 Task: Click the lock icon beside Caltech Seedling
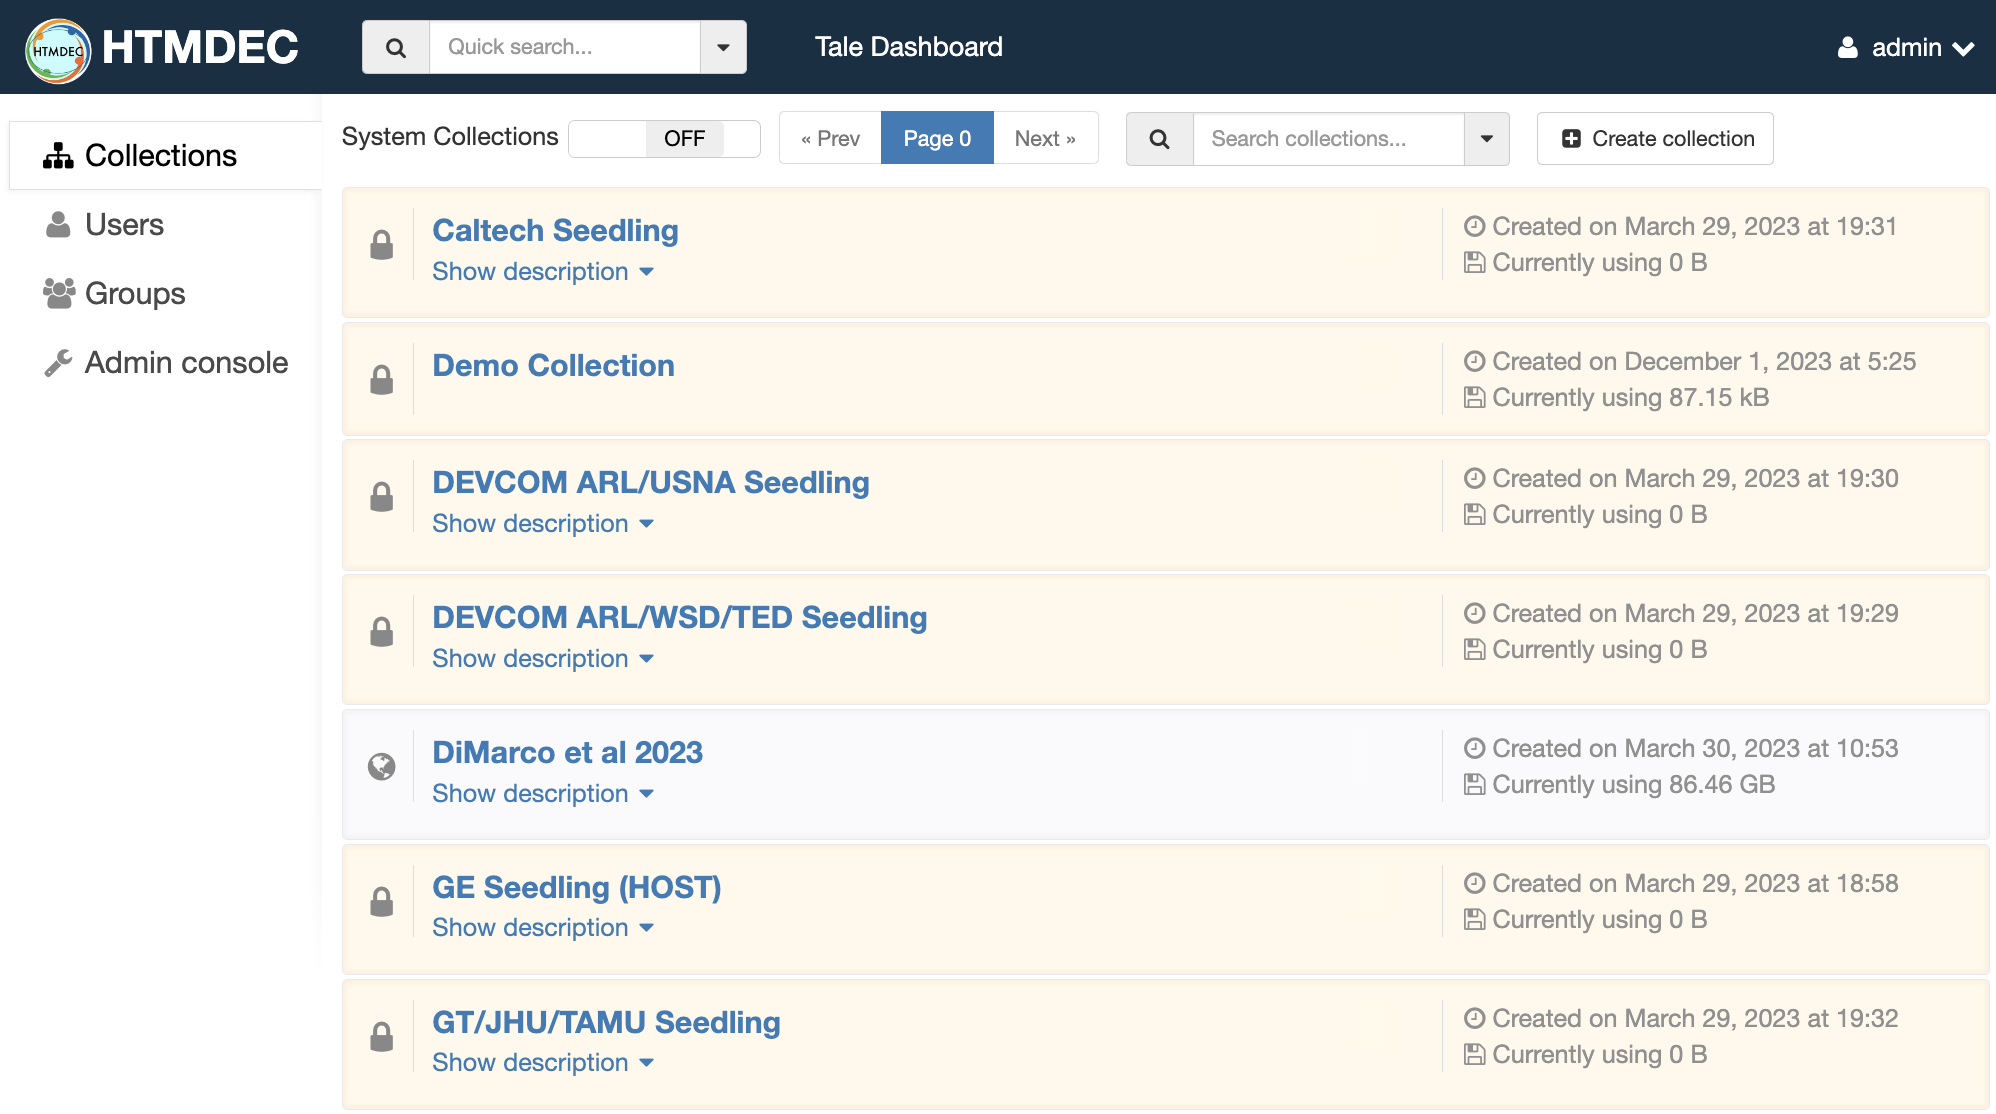point(381,245)
